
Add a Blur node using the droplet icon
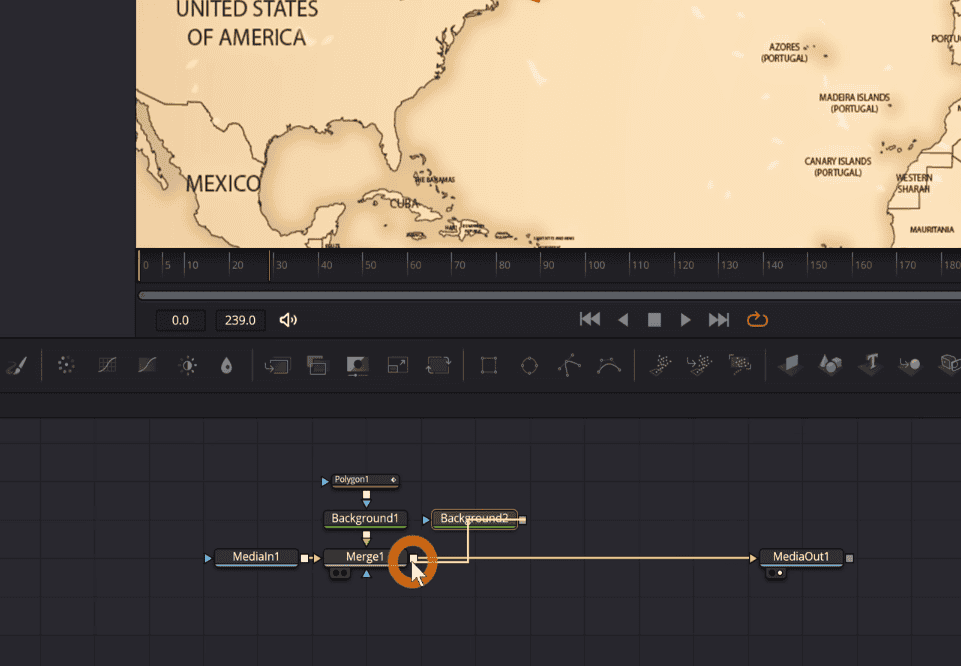pyautogui.click(x=227, y=366)
